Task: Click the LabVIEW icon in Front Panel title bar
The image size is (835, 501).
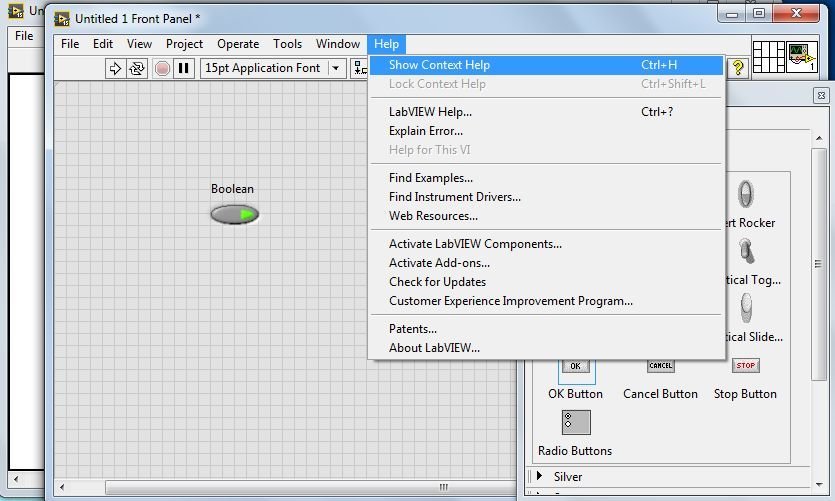Action: (x=62, y=19)
